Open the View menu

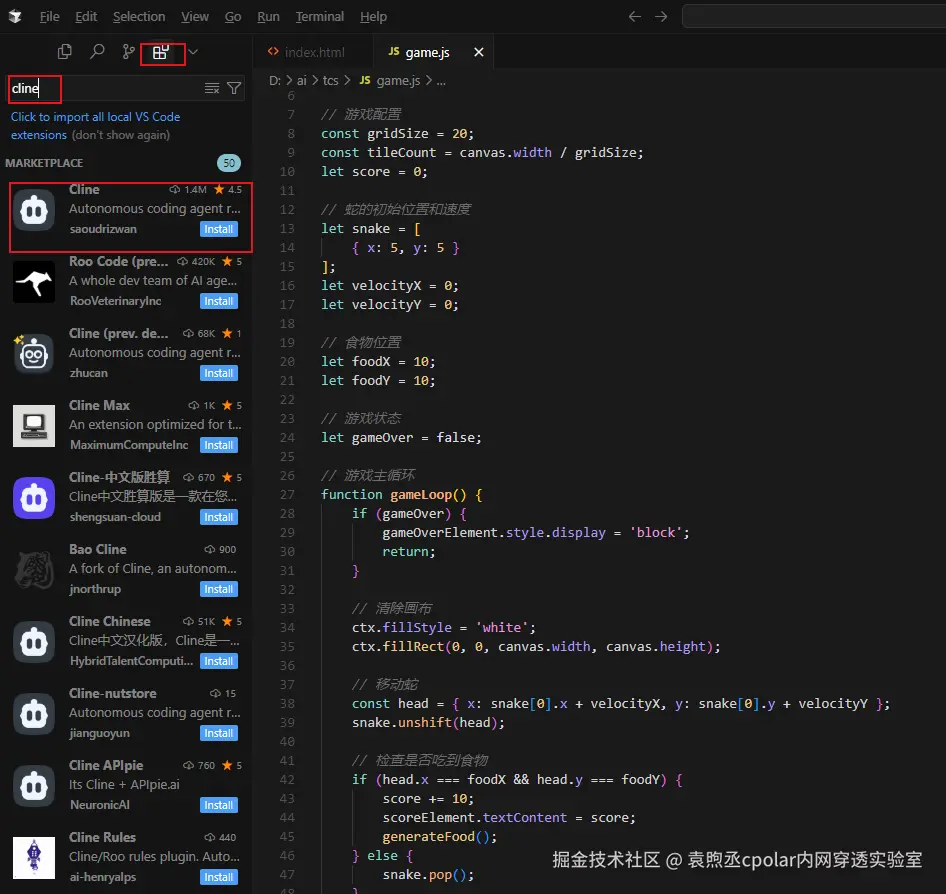[195, 17]
